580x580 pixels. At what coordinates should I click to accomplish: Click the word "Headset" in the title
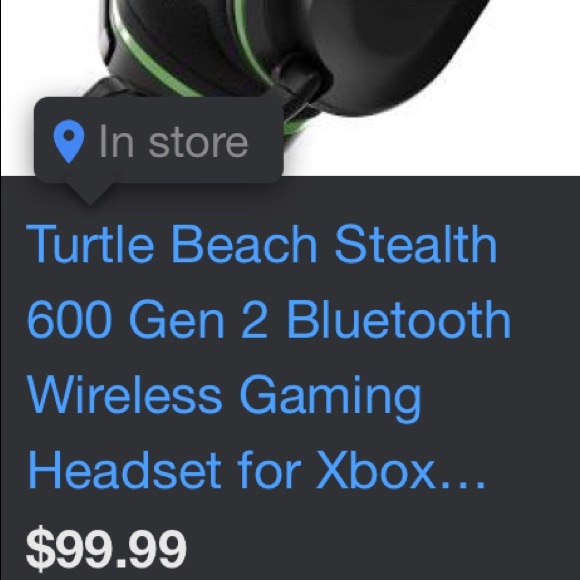[x=125, y=471]
